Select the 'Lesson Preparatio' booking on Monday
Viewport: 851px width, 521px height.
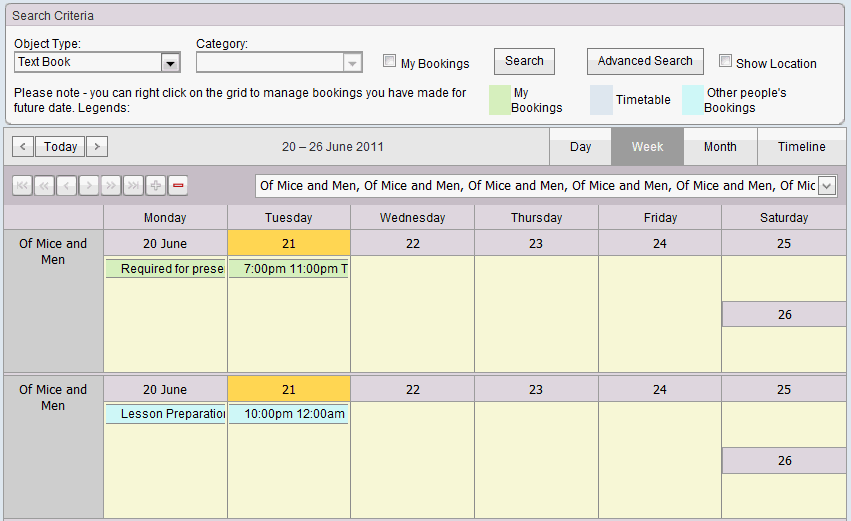tap(165, 414)
